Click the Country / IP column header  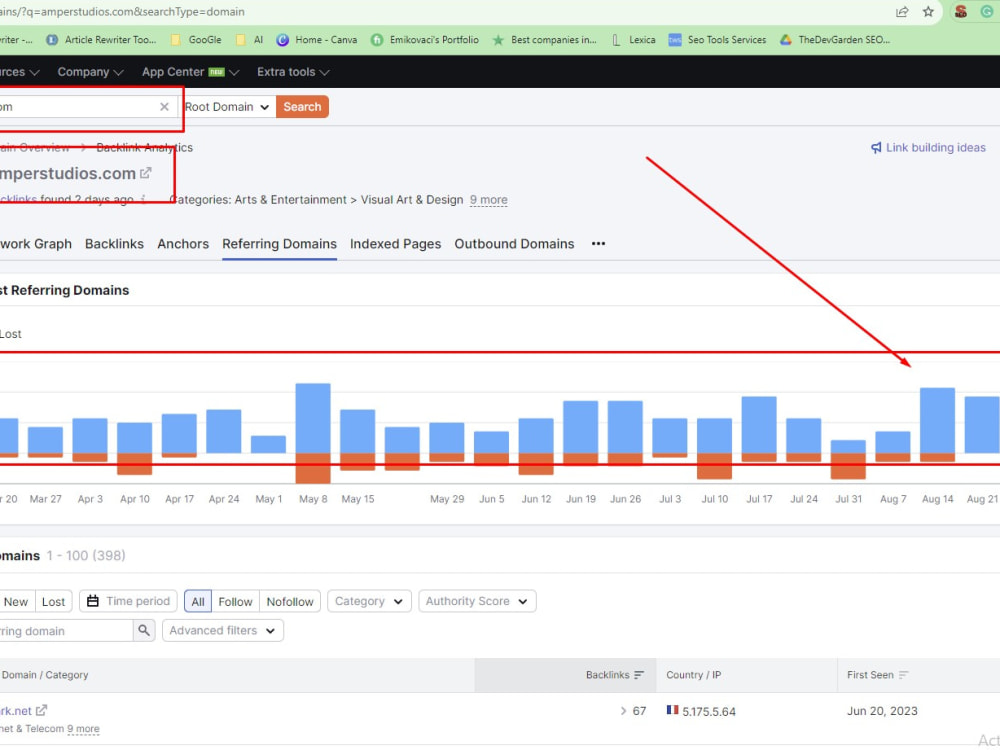click(693, 675)
